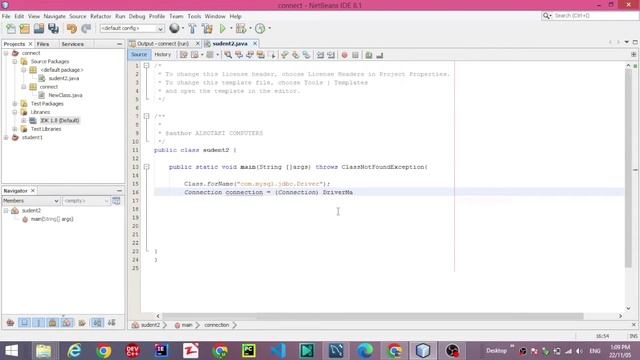Open the default config combo box
640x360 pixels.
tap(132, 28)
